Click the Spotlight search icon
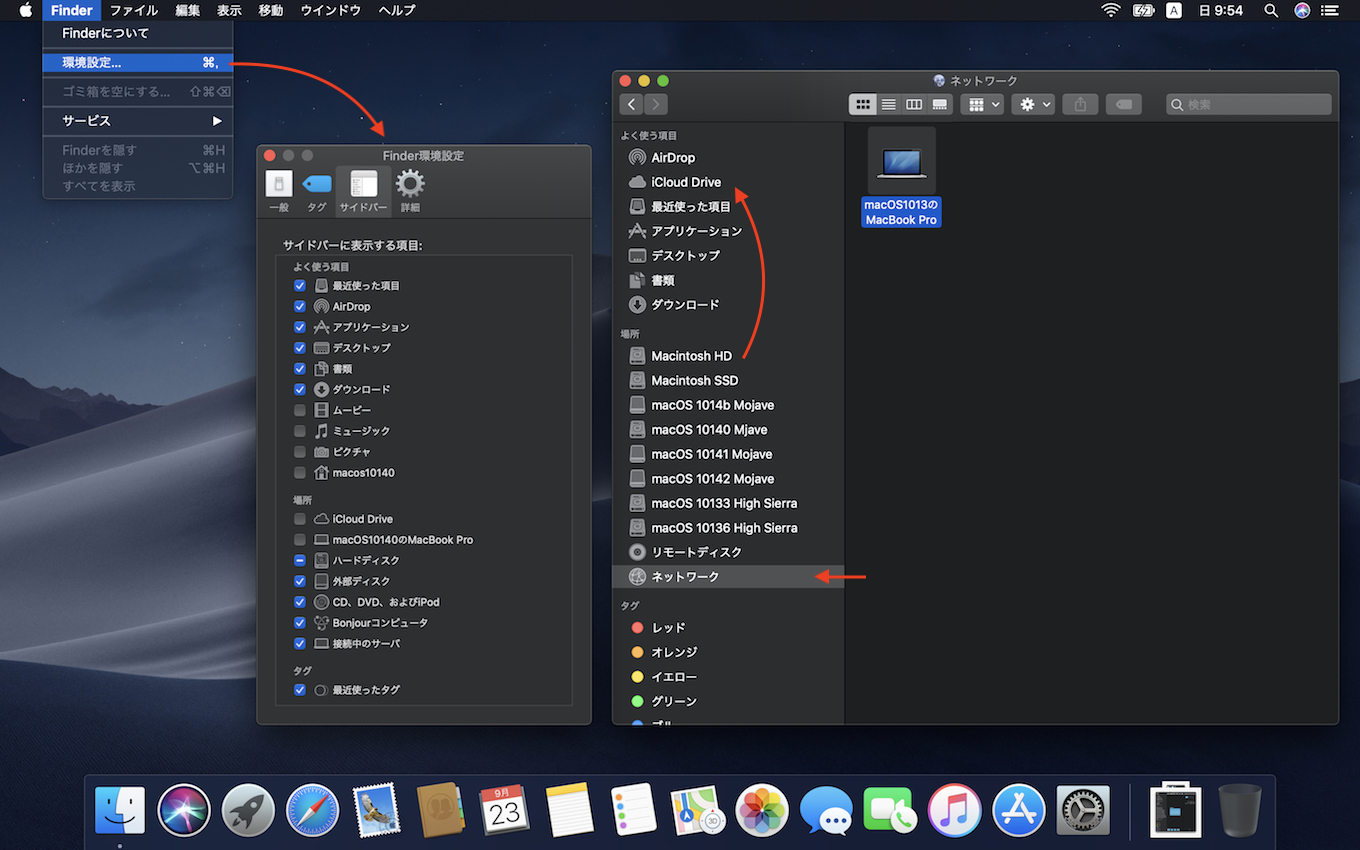Image resolution: width=1360 pixels, height=850 pixels. coord(1271,10)
